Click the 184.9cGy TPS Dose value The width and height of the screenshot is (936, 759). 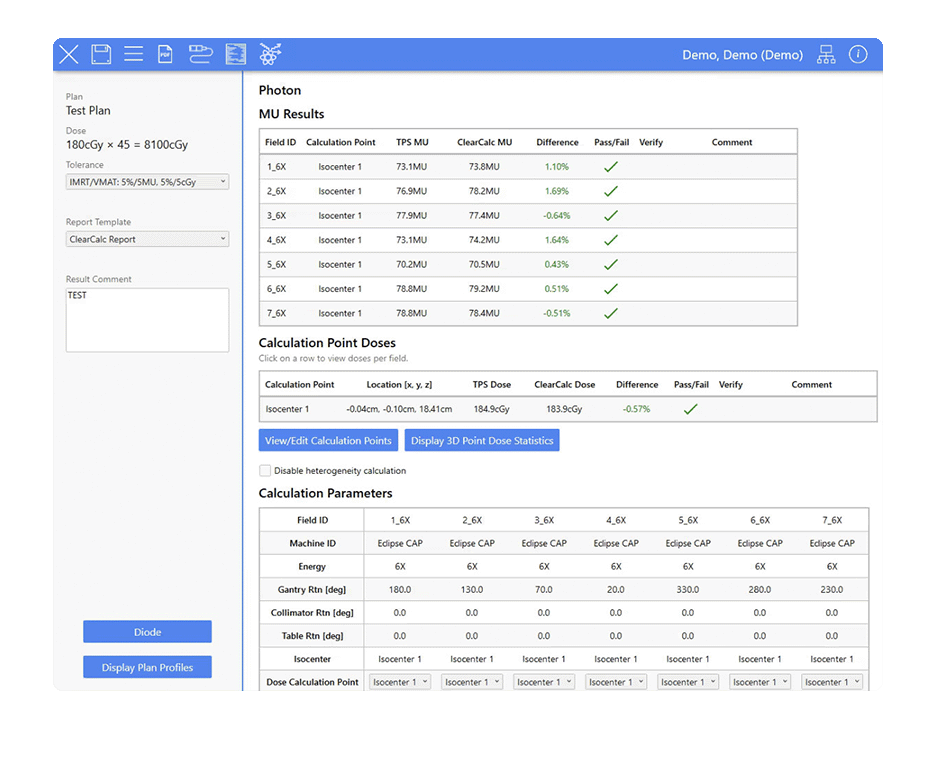[491, 409]
